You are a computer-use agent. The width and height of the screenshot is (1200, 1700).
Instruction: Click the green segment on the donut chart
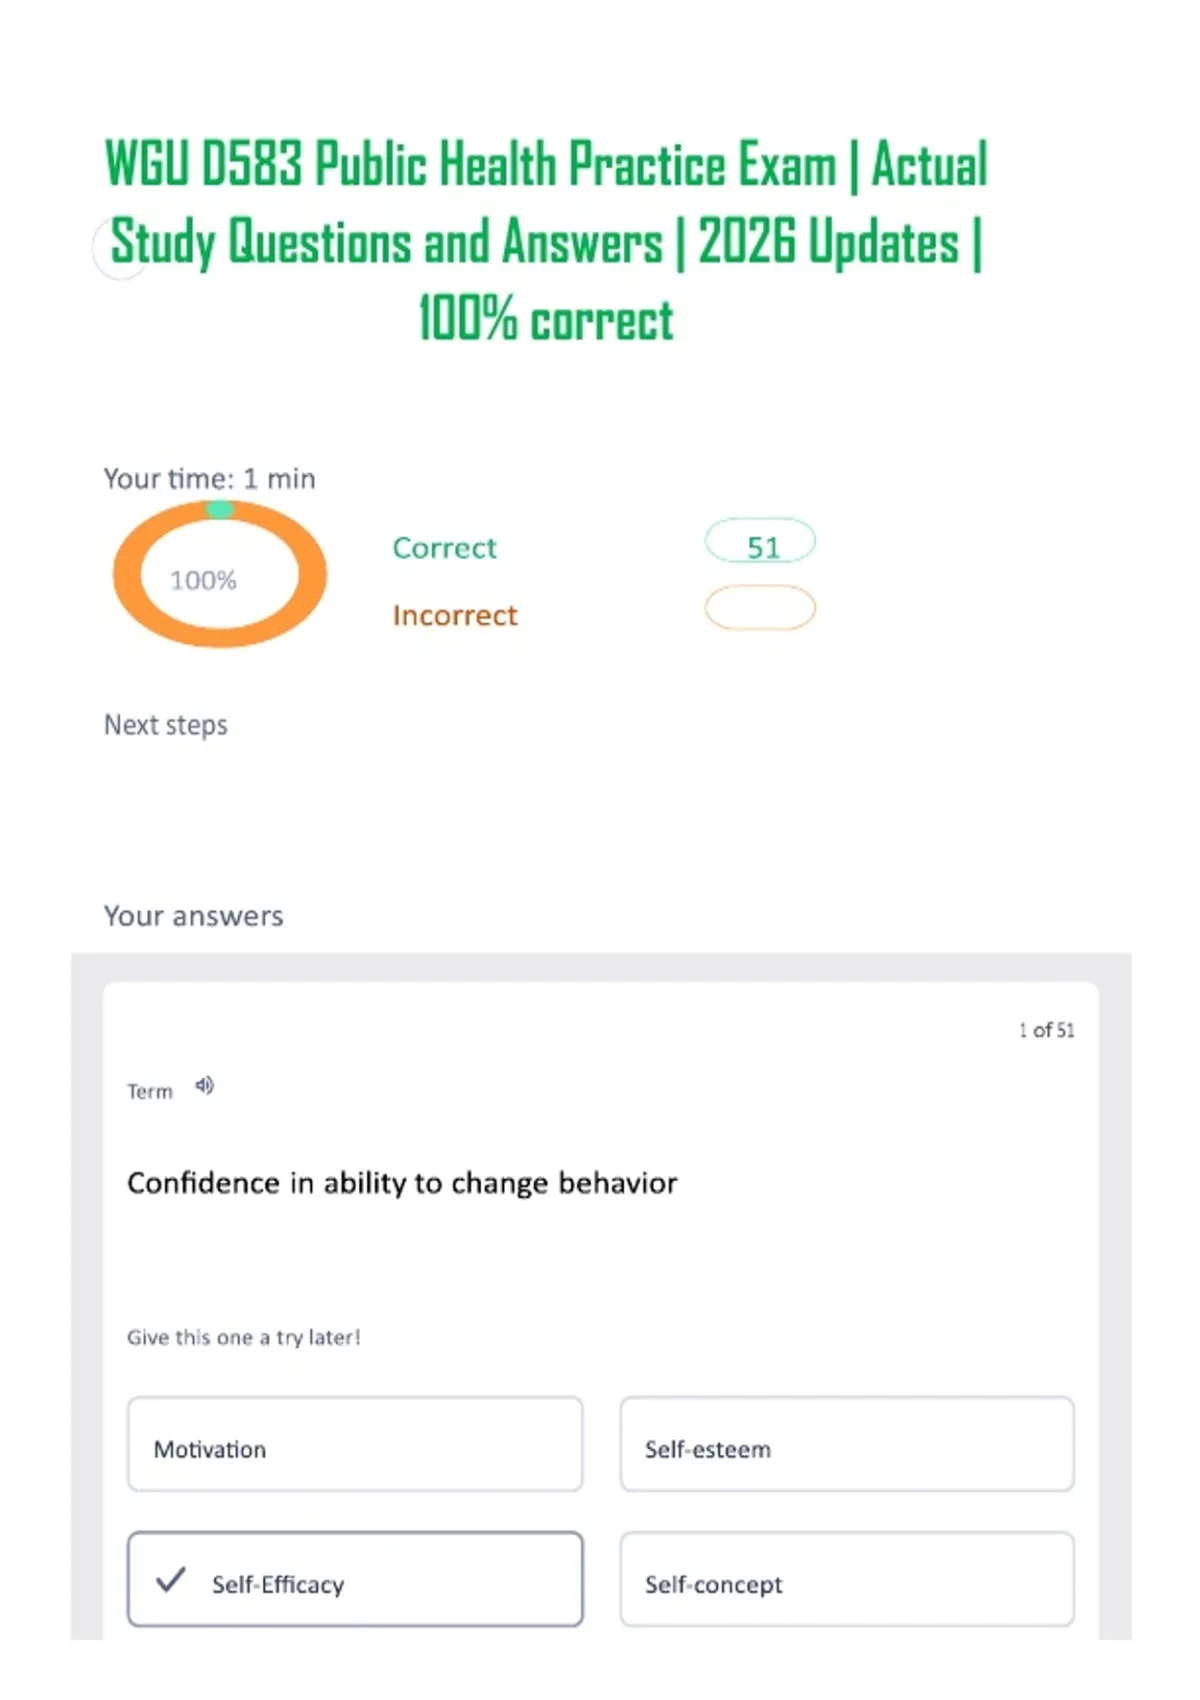[220, 509]
